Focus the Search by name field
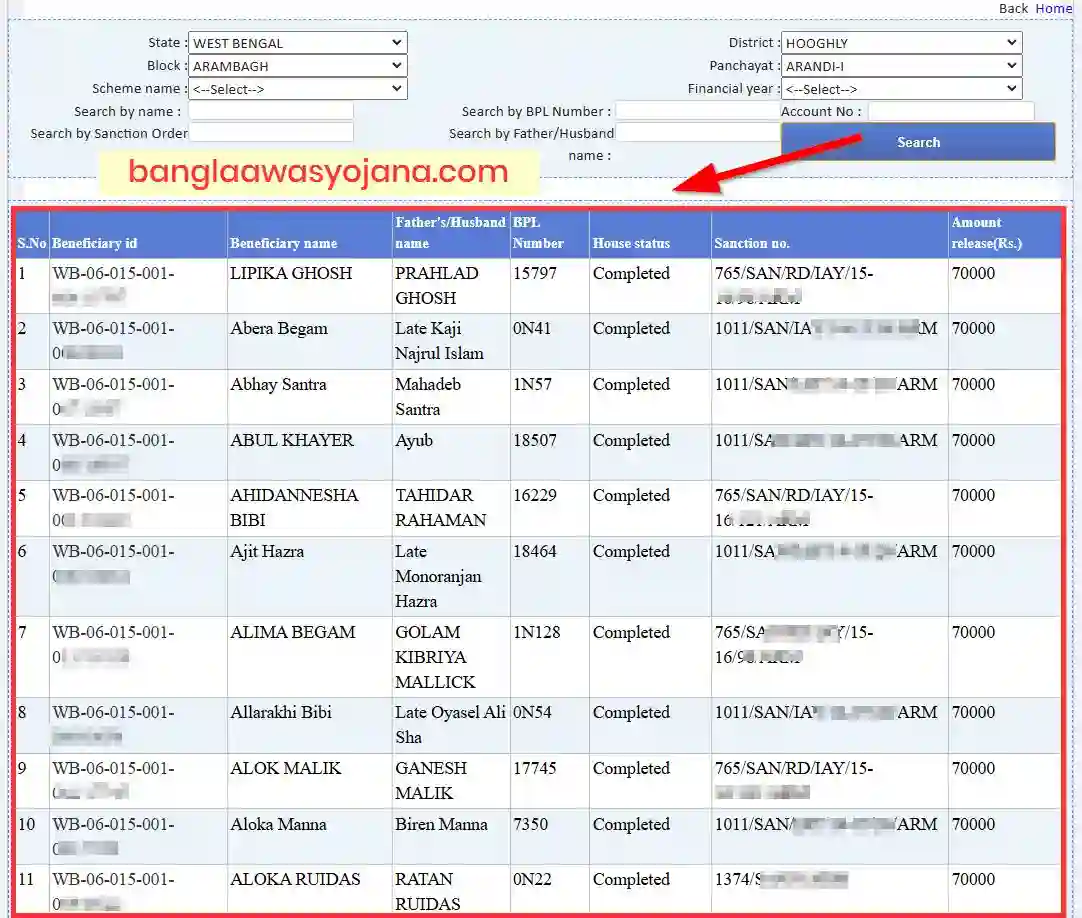The width and height of the screenshot is (1082, 918). 271,110
